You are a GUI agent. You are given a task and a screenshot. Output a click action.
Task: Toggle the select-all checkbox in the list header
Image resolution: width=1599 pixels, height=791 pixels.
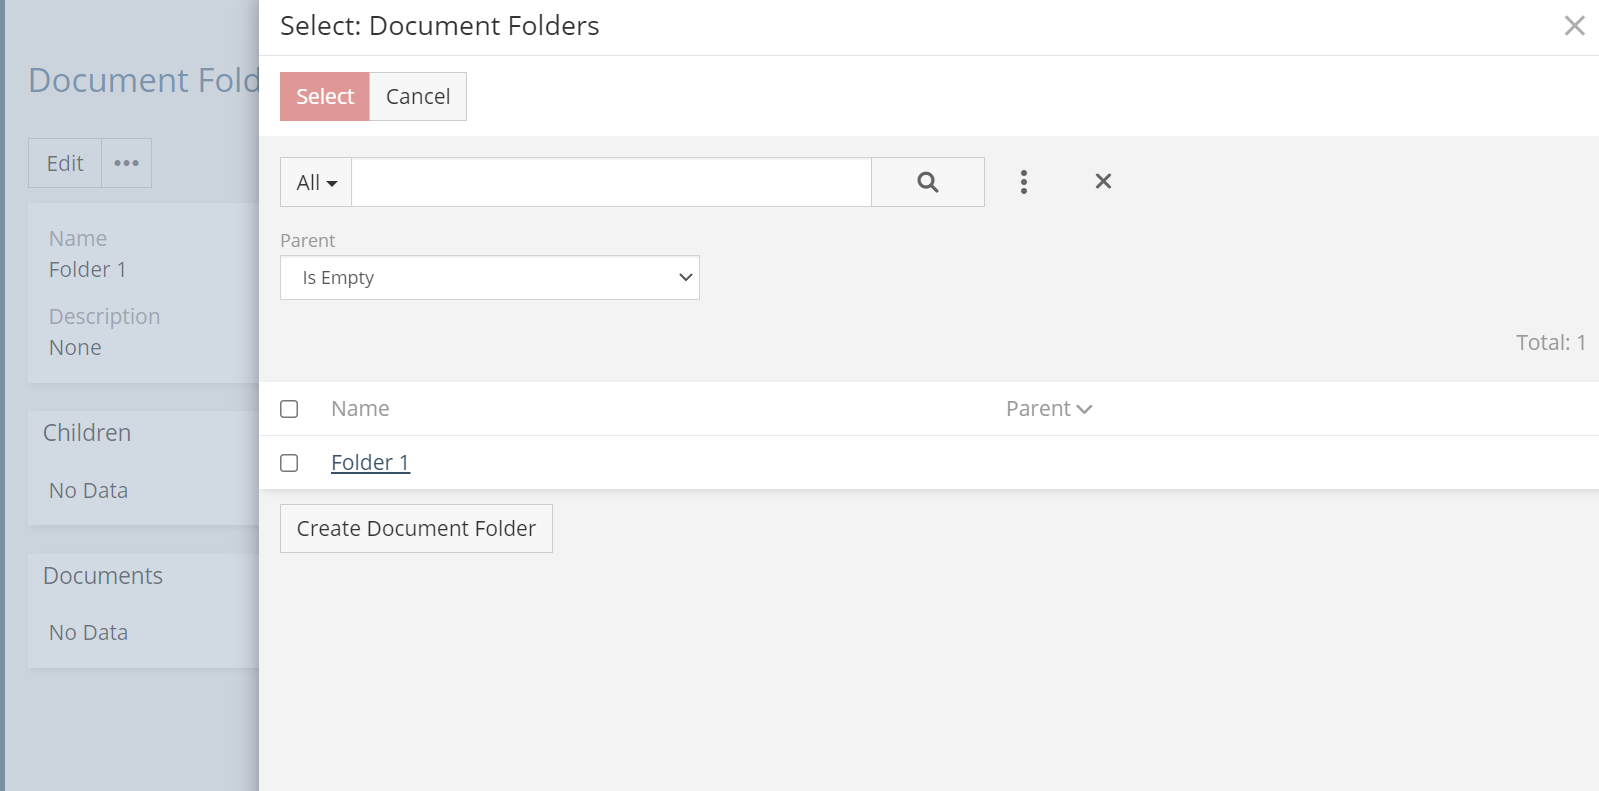(289, 409)
